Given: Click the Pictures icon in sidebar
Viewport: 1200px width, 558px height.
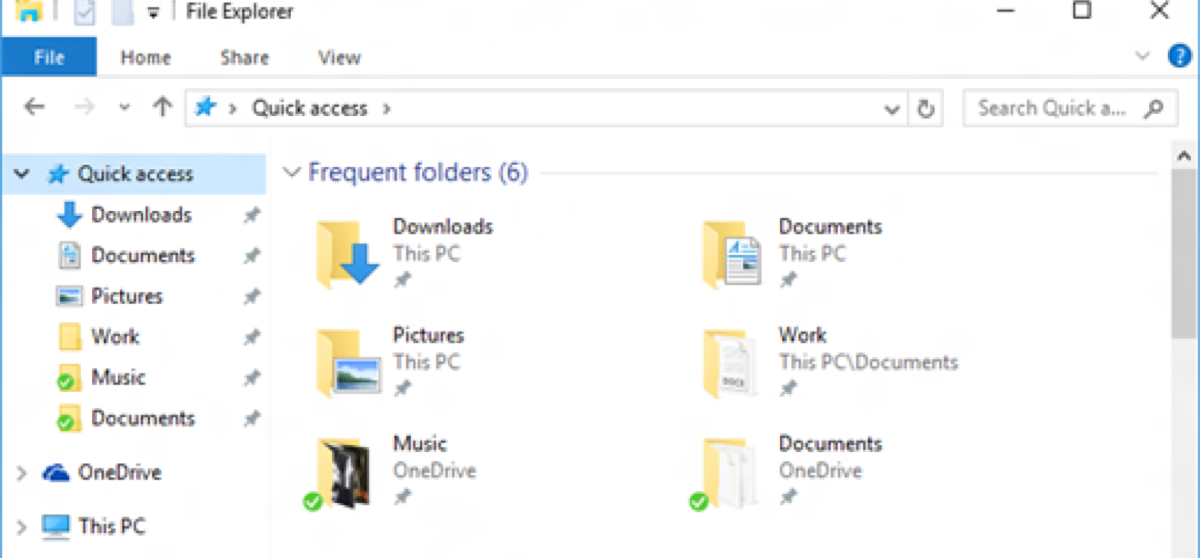Looking at the screenshot, I should [69, 296].
